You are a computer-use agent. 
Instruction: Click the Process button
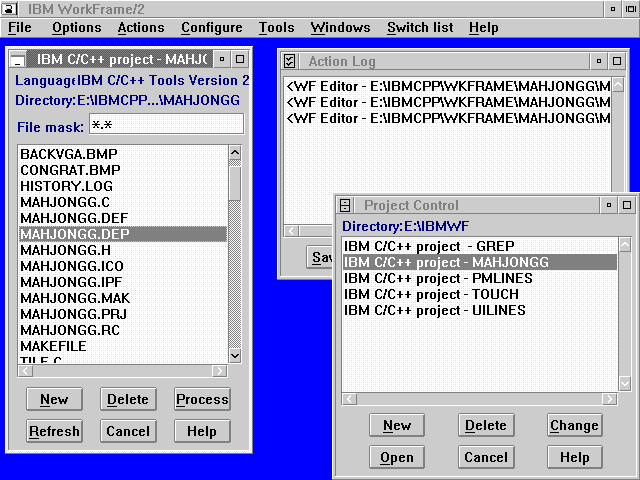202,399
